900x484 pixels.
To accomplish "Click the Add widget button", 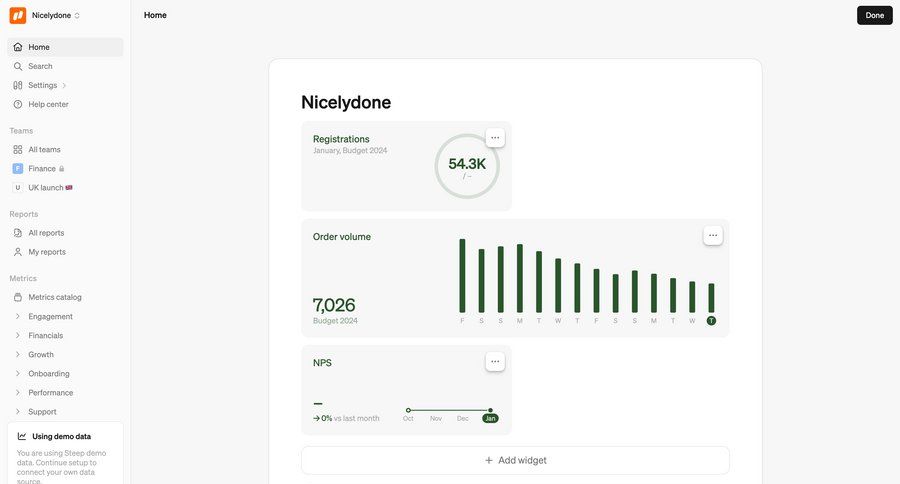I will (x=515, y=460).
